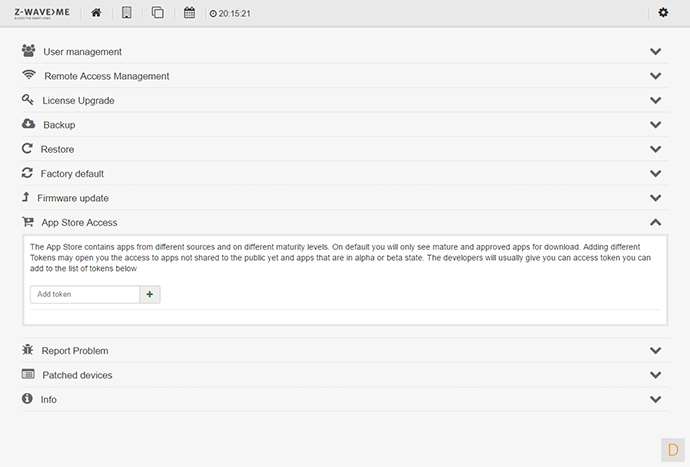Open the settings gear menu
The width and height of the screenshot is (690, 467).
pos(663,13)
